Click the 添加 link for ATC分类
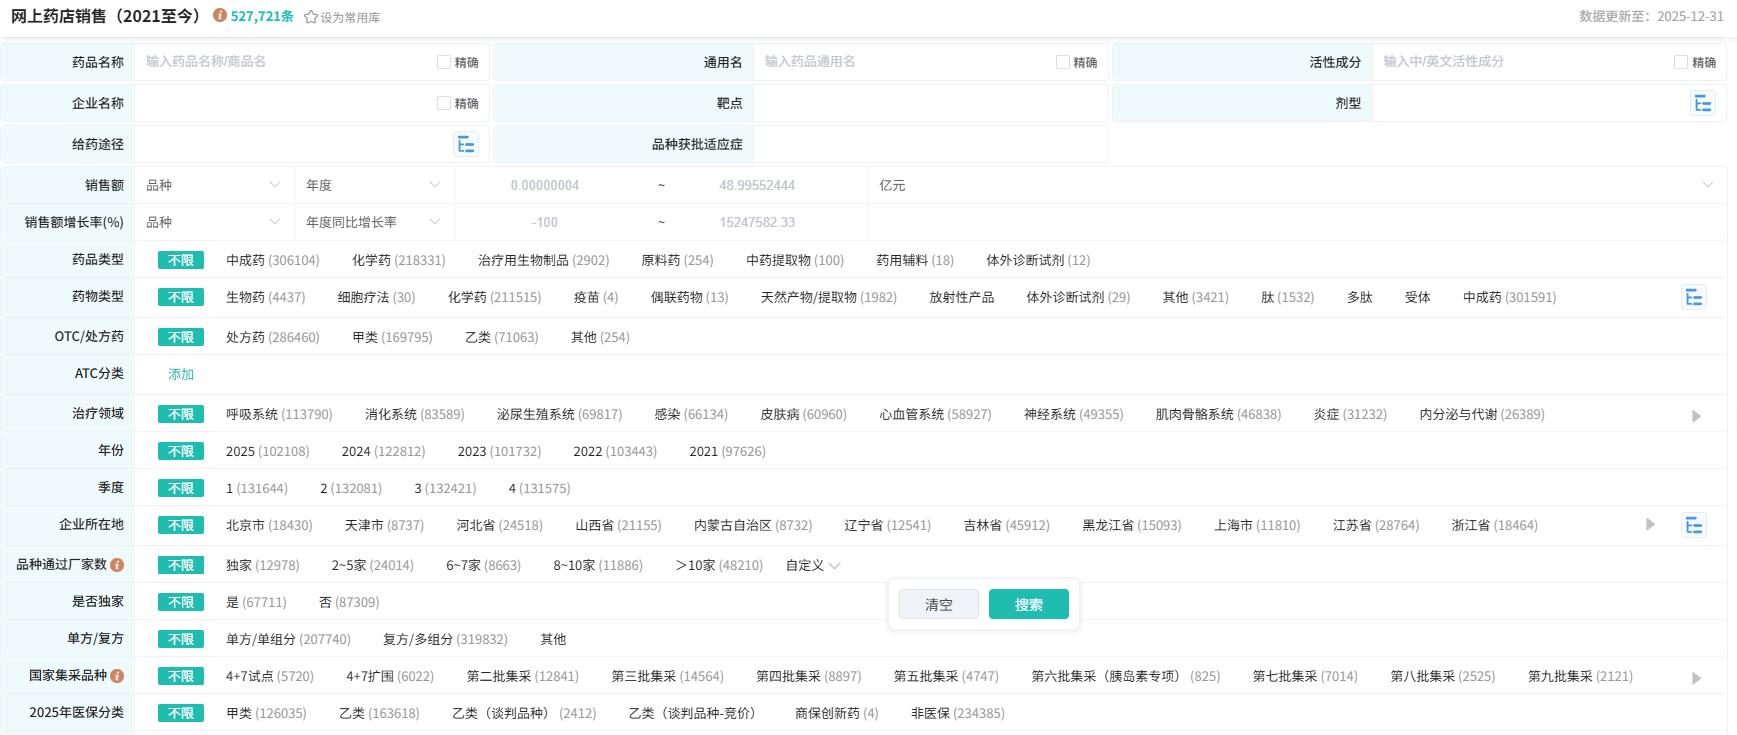1737x735 pixels. click(181, 374)
